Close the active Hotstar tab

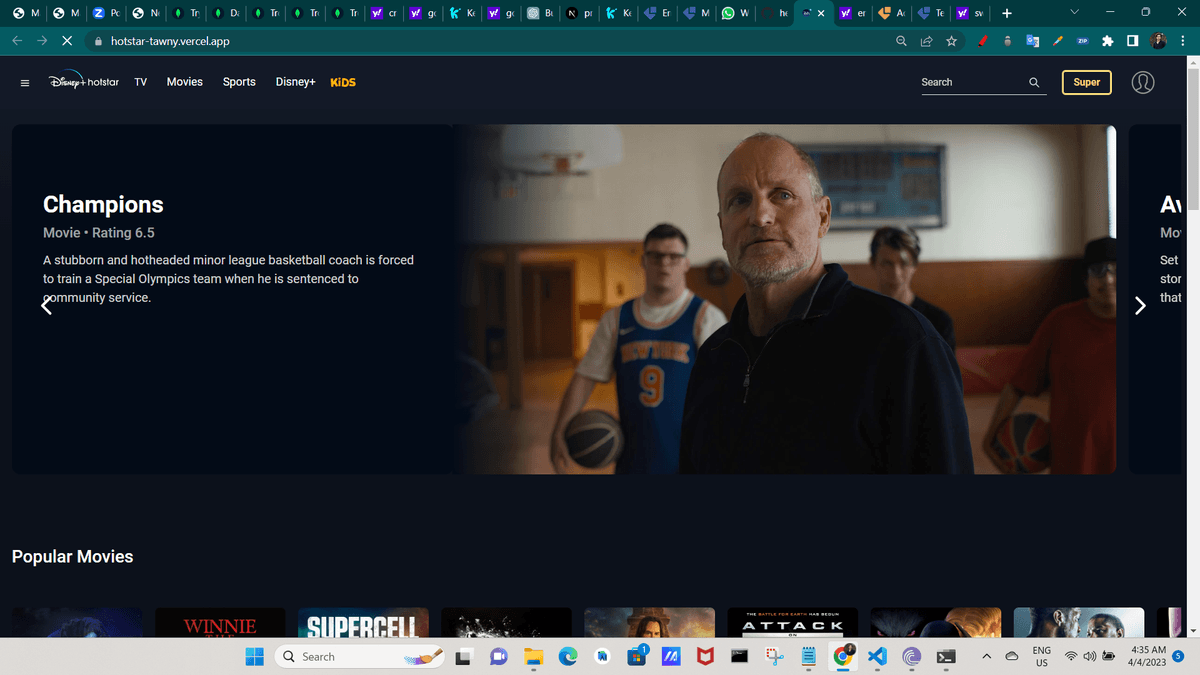821,14
